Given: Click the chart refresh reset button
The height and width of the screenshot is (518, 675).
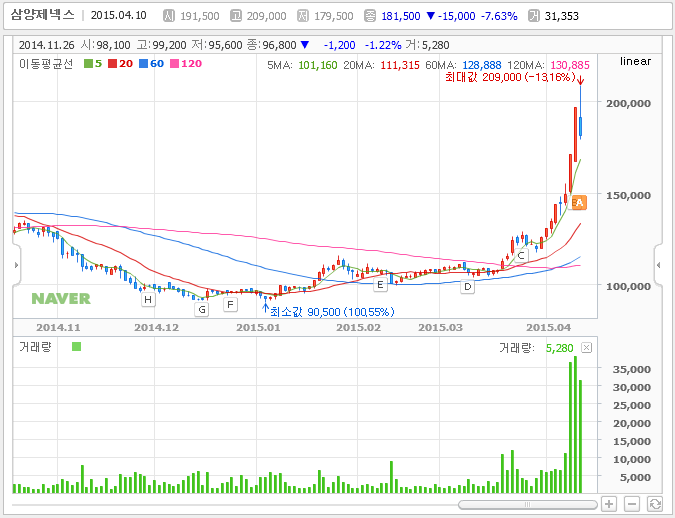Looking at the screenshot, I should [x=654, y=503].
